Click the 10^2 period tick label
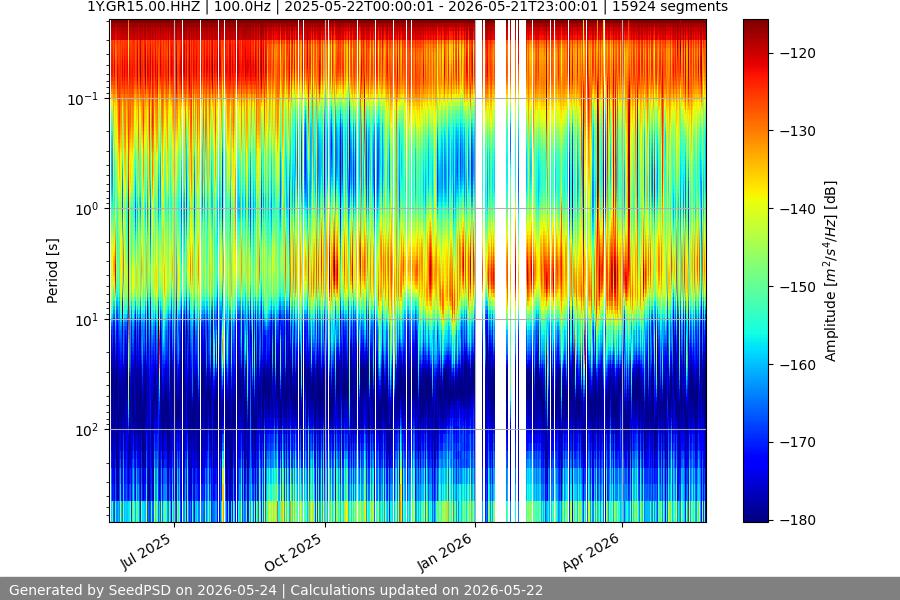900x600 pixels. pyautogui.click(x=87, y=430)
